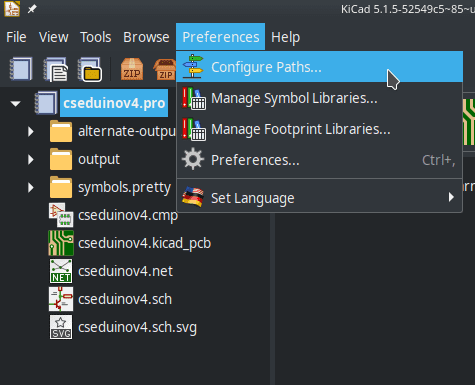Click the output folder icon

point(61,159)
